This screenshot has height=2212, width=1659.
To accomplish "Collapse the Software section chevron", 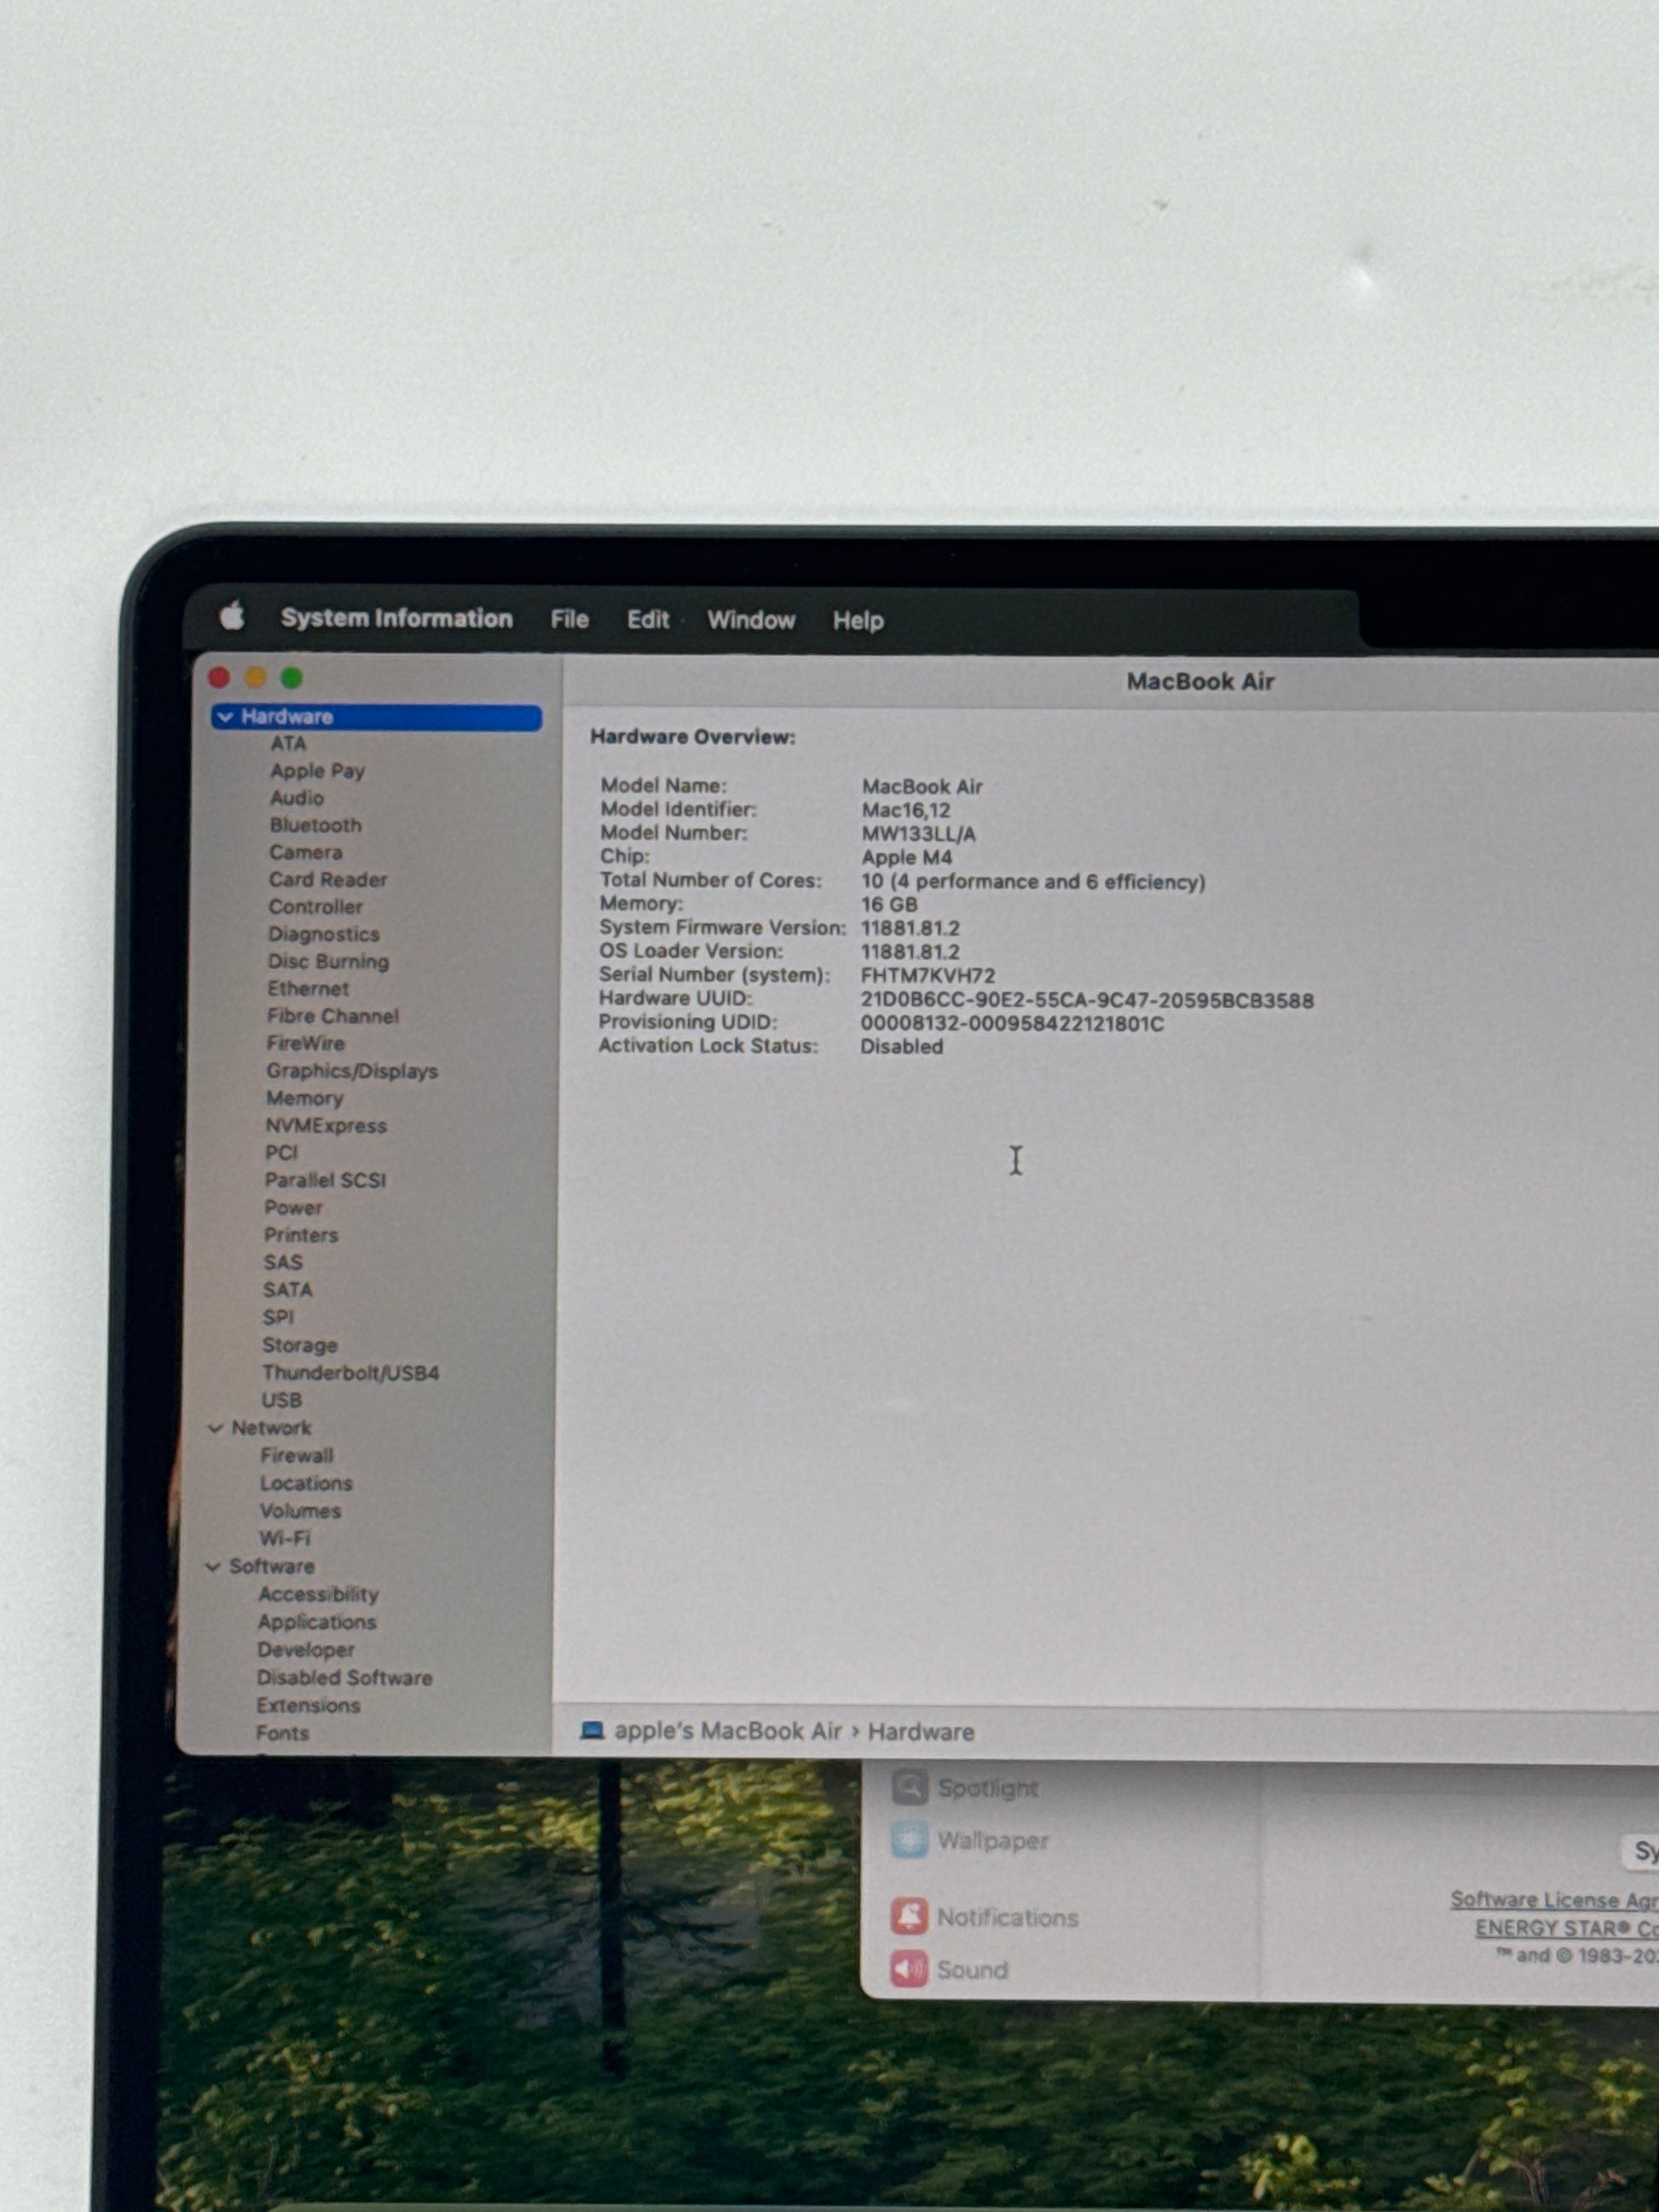I will tap(213, 1566).
